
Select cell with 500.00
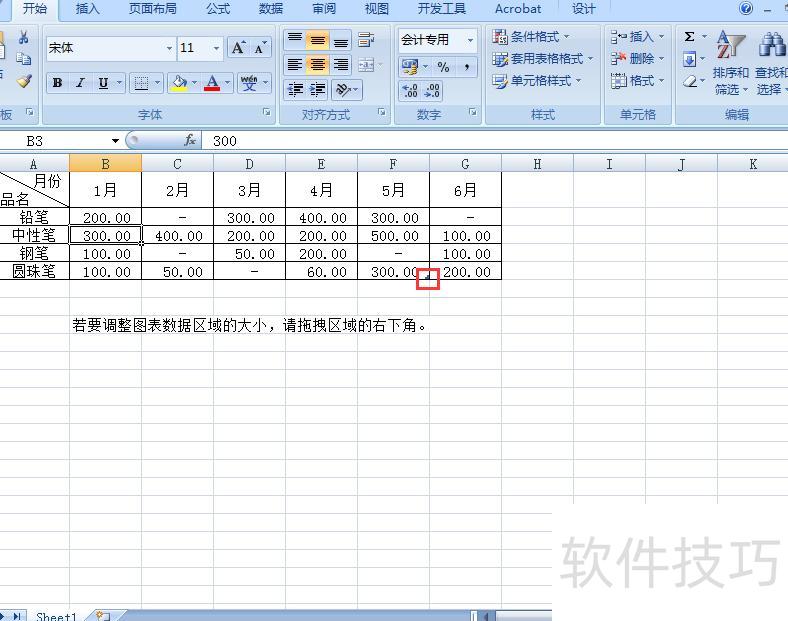coord(393,236)
